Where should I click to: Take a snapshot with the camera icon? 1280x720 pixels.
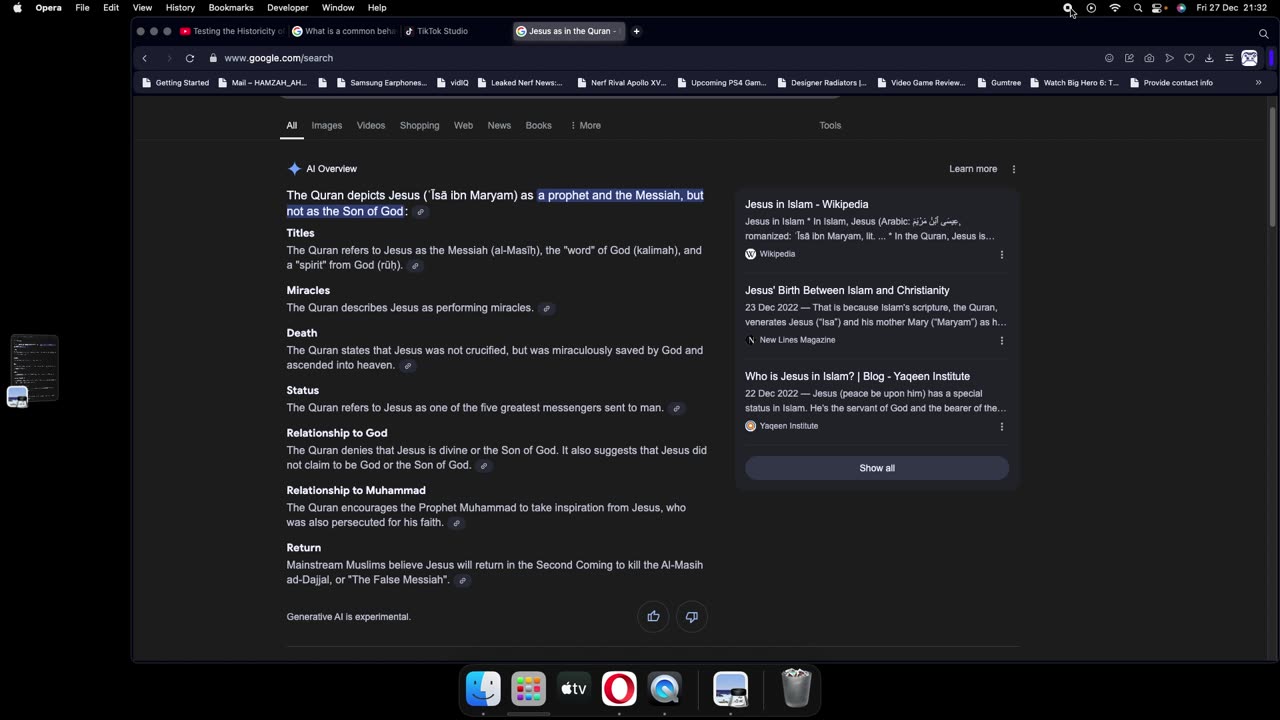1149,58
